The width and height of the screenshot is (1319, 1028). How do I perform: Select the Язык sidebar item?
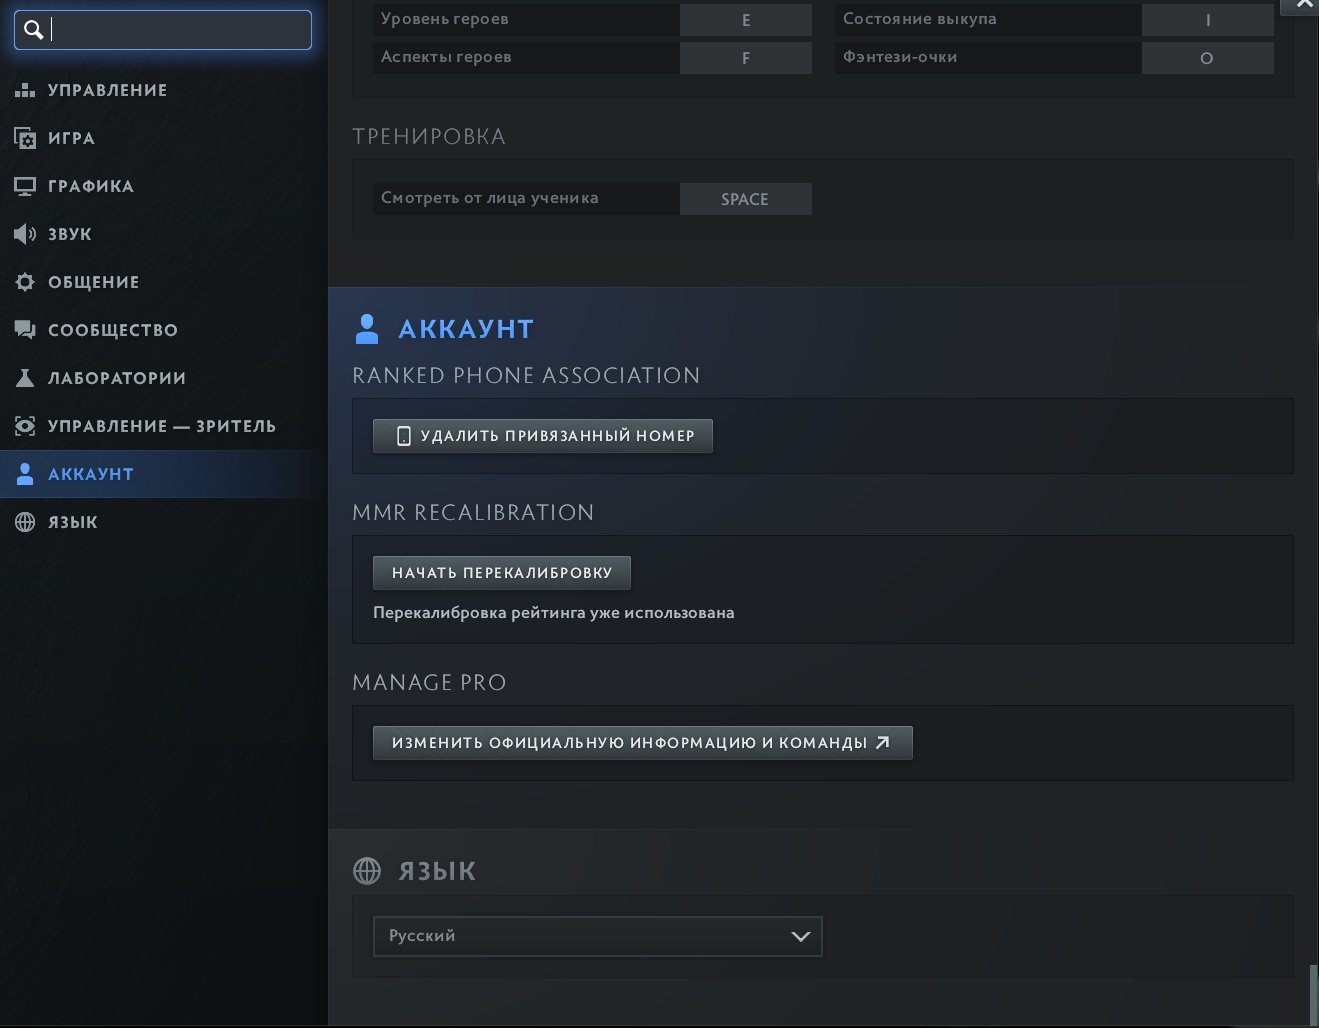[x=72, y=522]
